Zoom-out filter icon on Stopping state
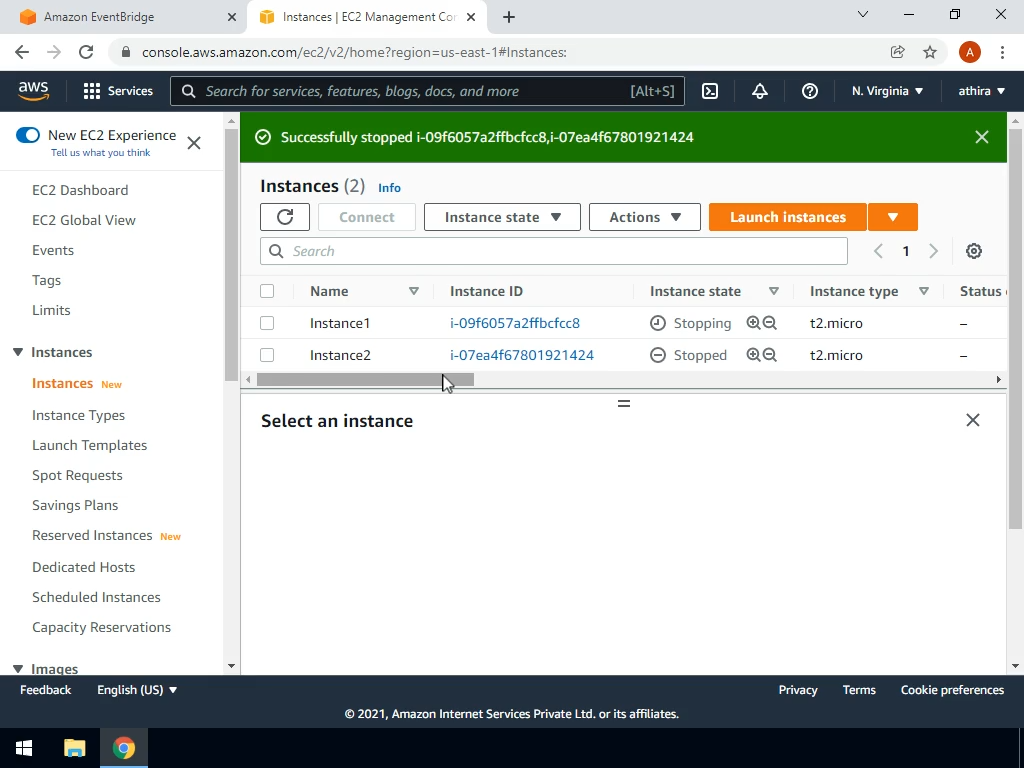The width and height of the screenshot is (1024, 768). click(x=770, y=323)
